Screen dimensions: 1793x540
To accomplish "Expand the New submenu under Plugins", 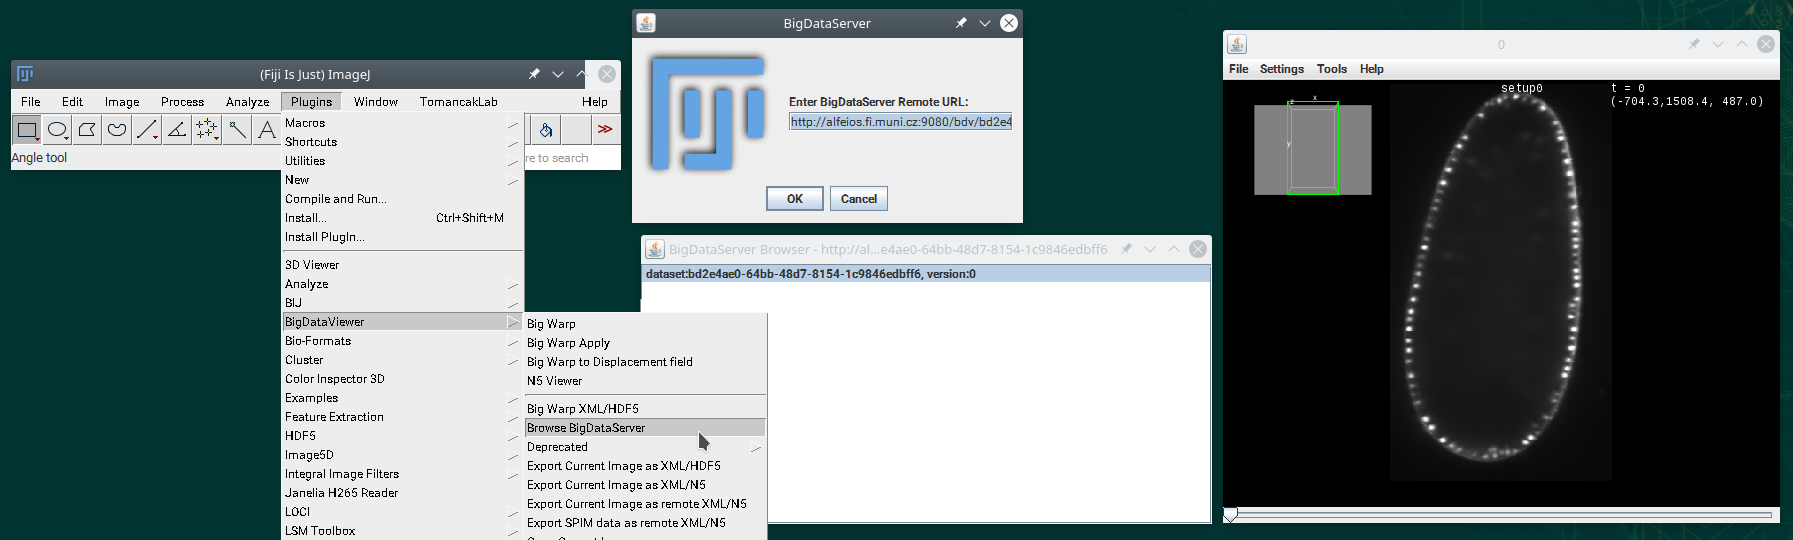I will click(402, 180).
